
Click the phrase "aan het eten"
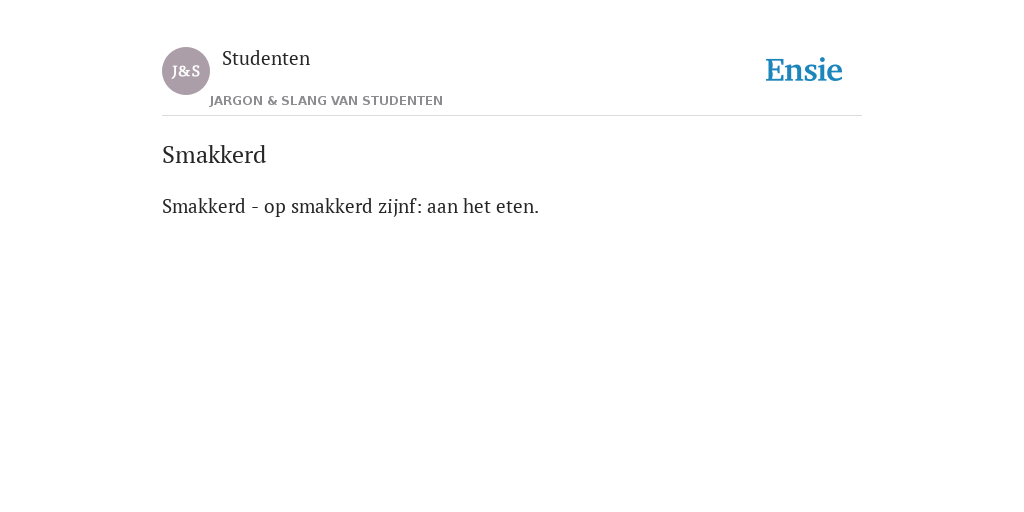coord(480,206)
